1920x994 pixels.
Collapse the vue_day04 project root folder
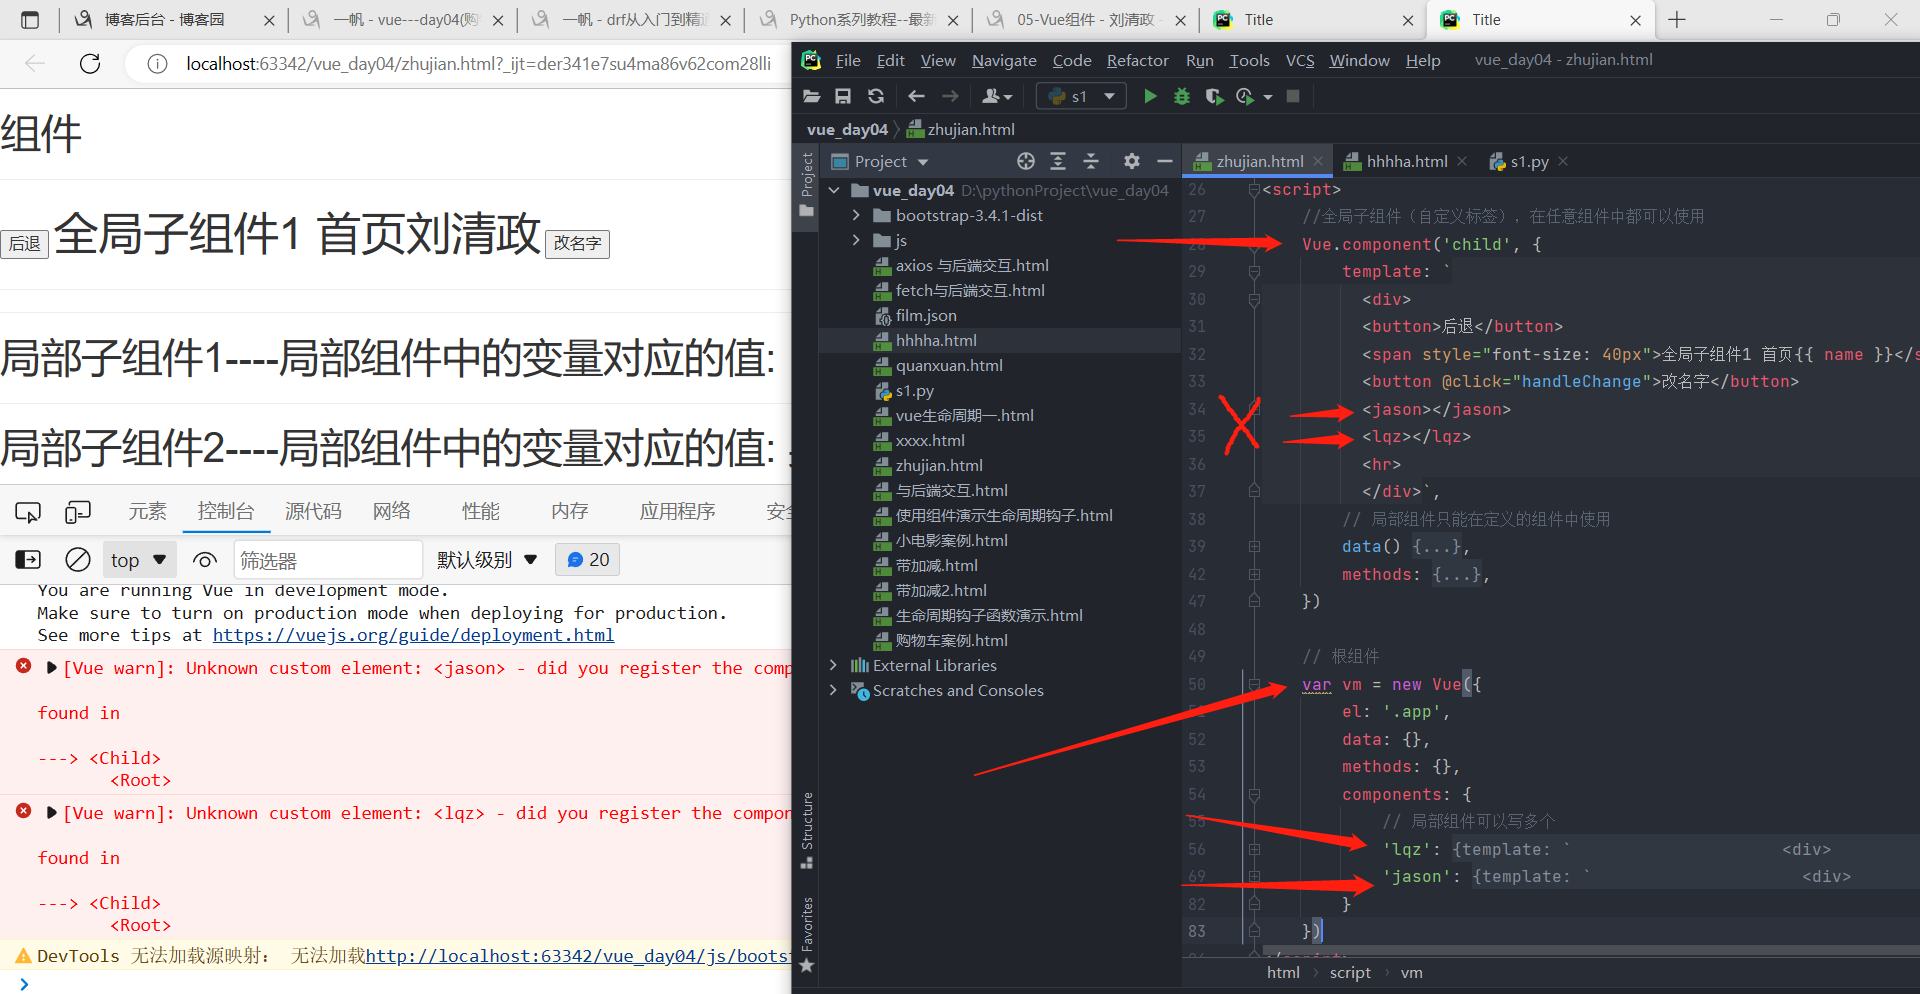pyautogui.click(x=834, y=190)
